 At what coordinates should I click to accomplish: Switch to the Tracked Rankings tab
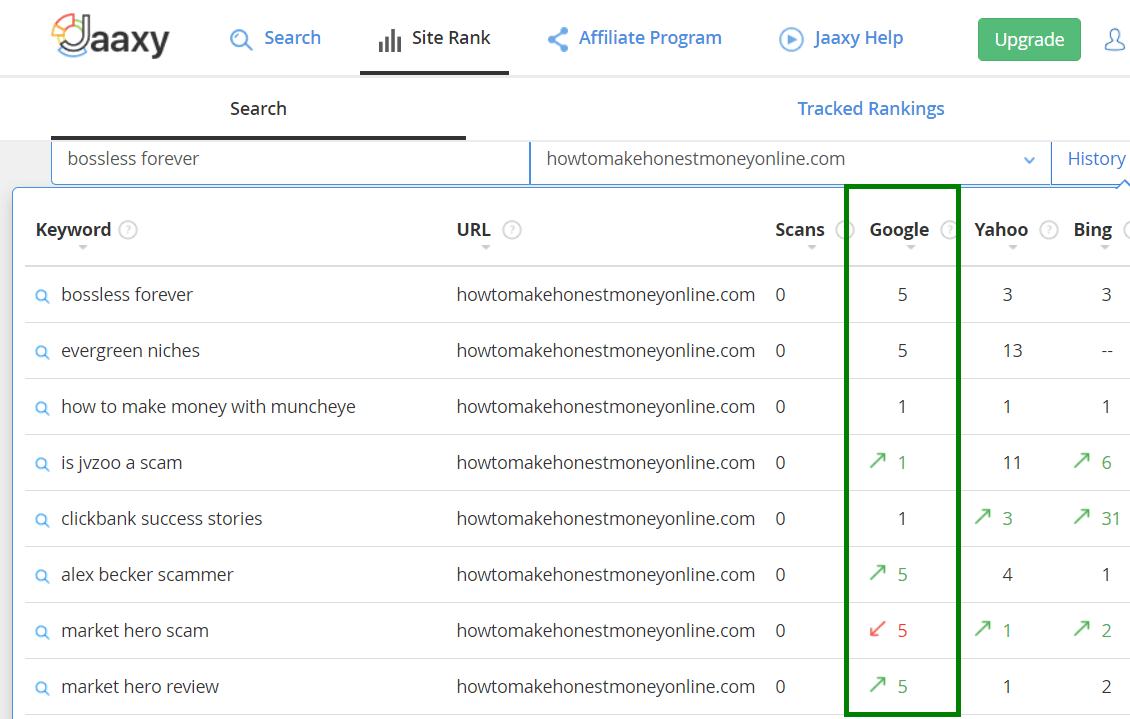tap(871, 109)
